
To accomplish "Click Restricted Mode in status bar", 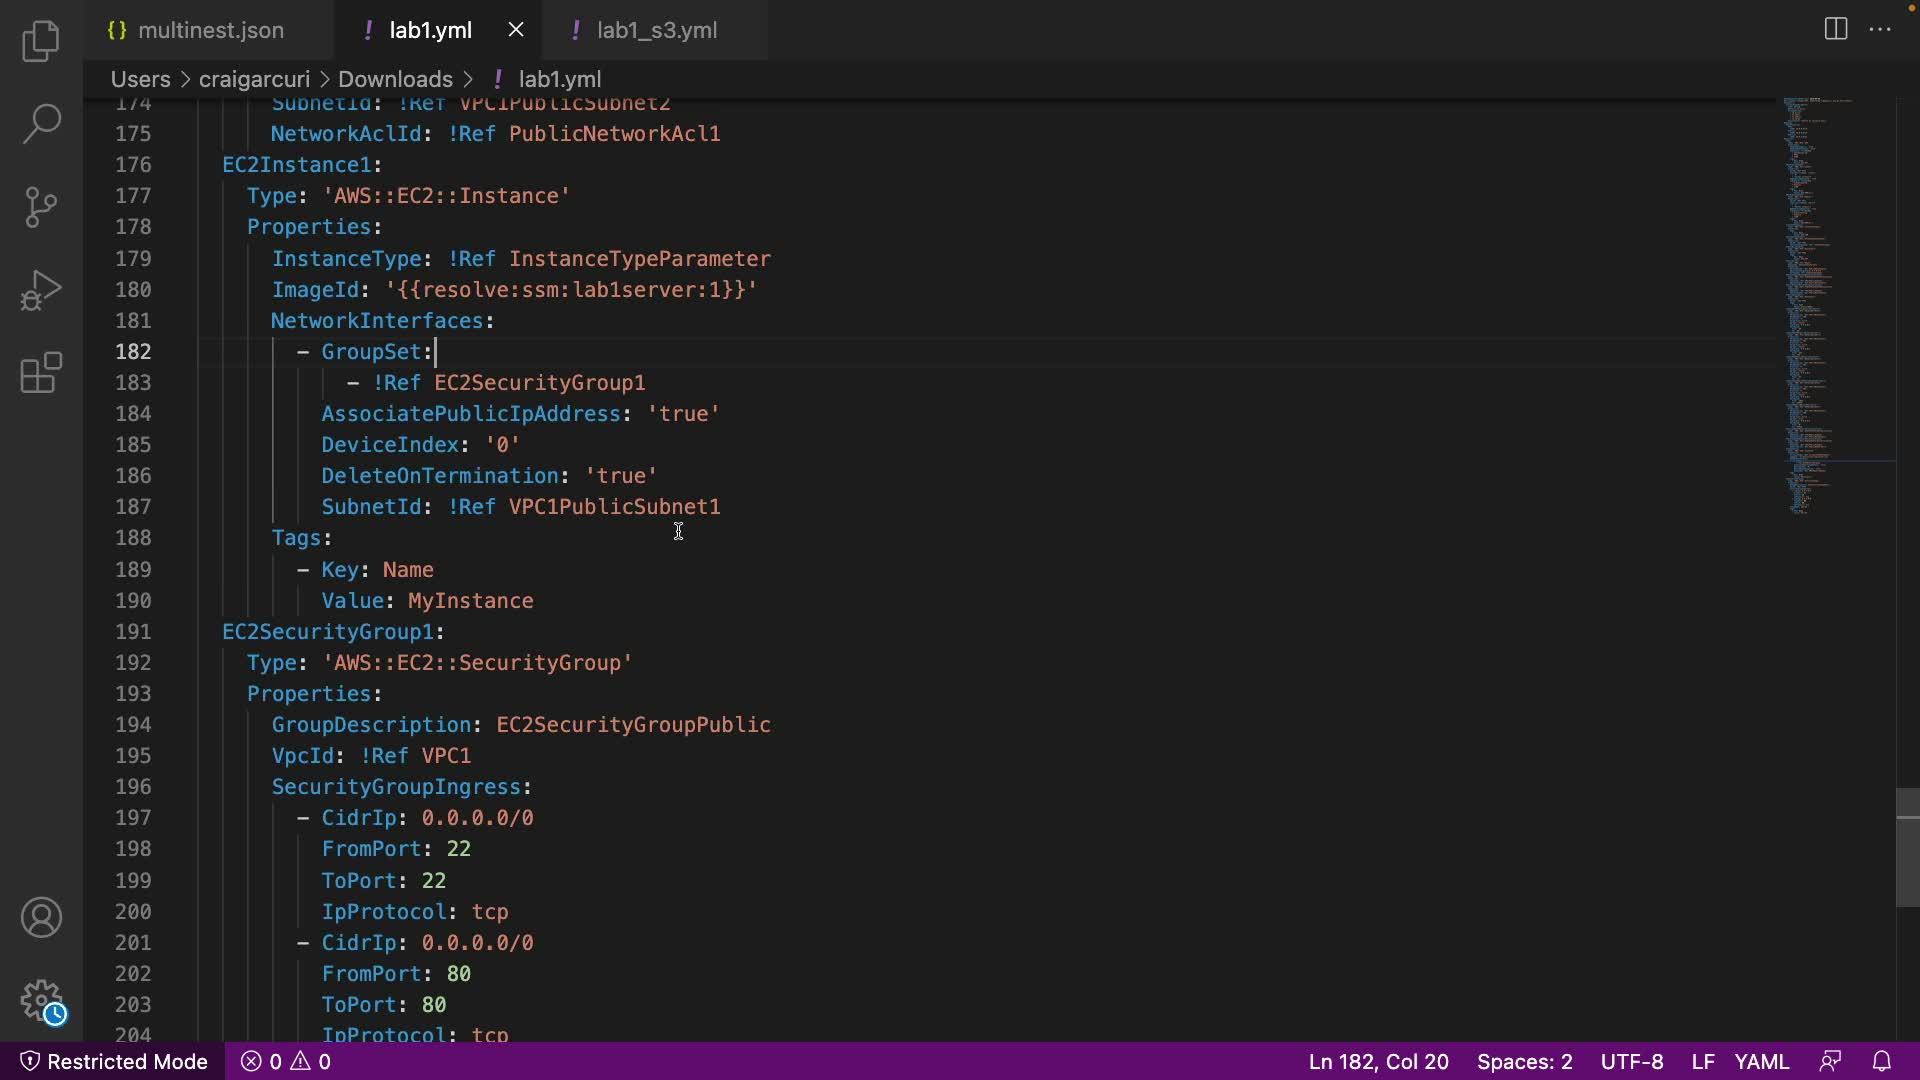I will click(x=114, y=1061).
